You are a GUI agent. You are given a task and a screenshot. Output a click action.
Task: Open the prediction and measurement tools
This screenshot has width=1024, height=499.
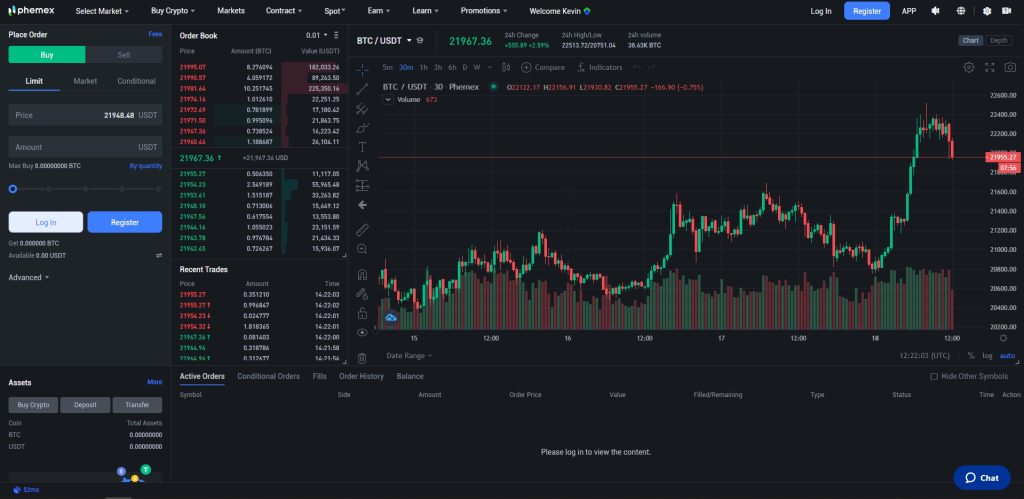pos(362,185)
